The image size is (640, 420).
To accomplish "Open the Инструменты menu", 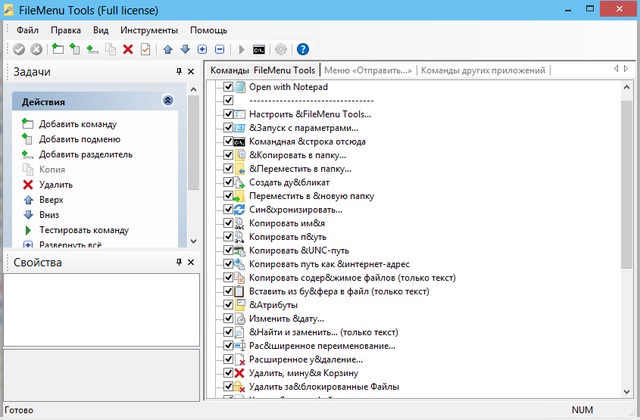I will 149,30.
